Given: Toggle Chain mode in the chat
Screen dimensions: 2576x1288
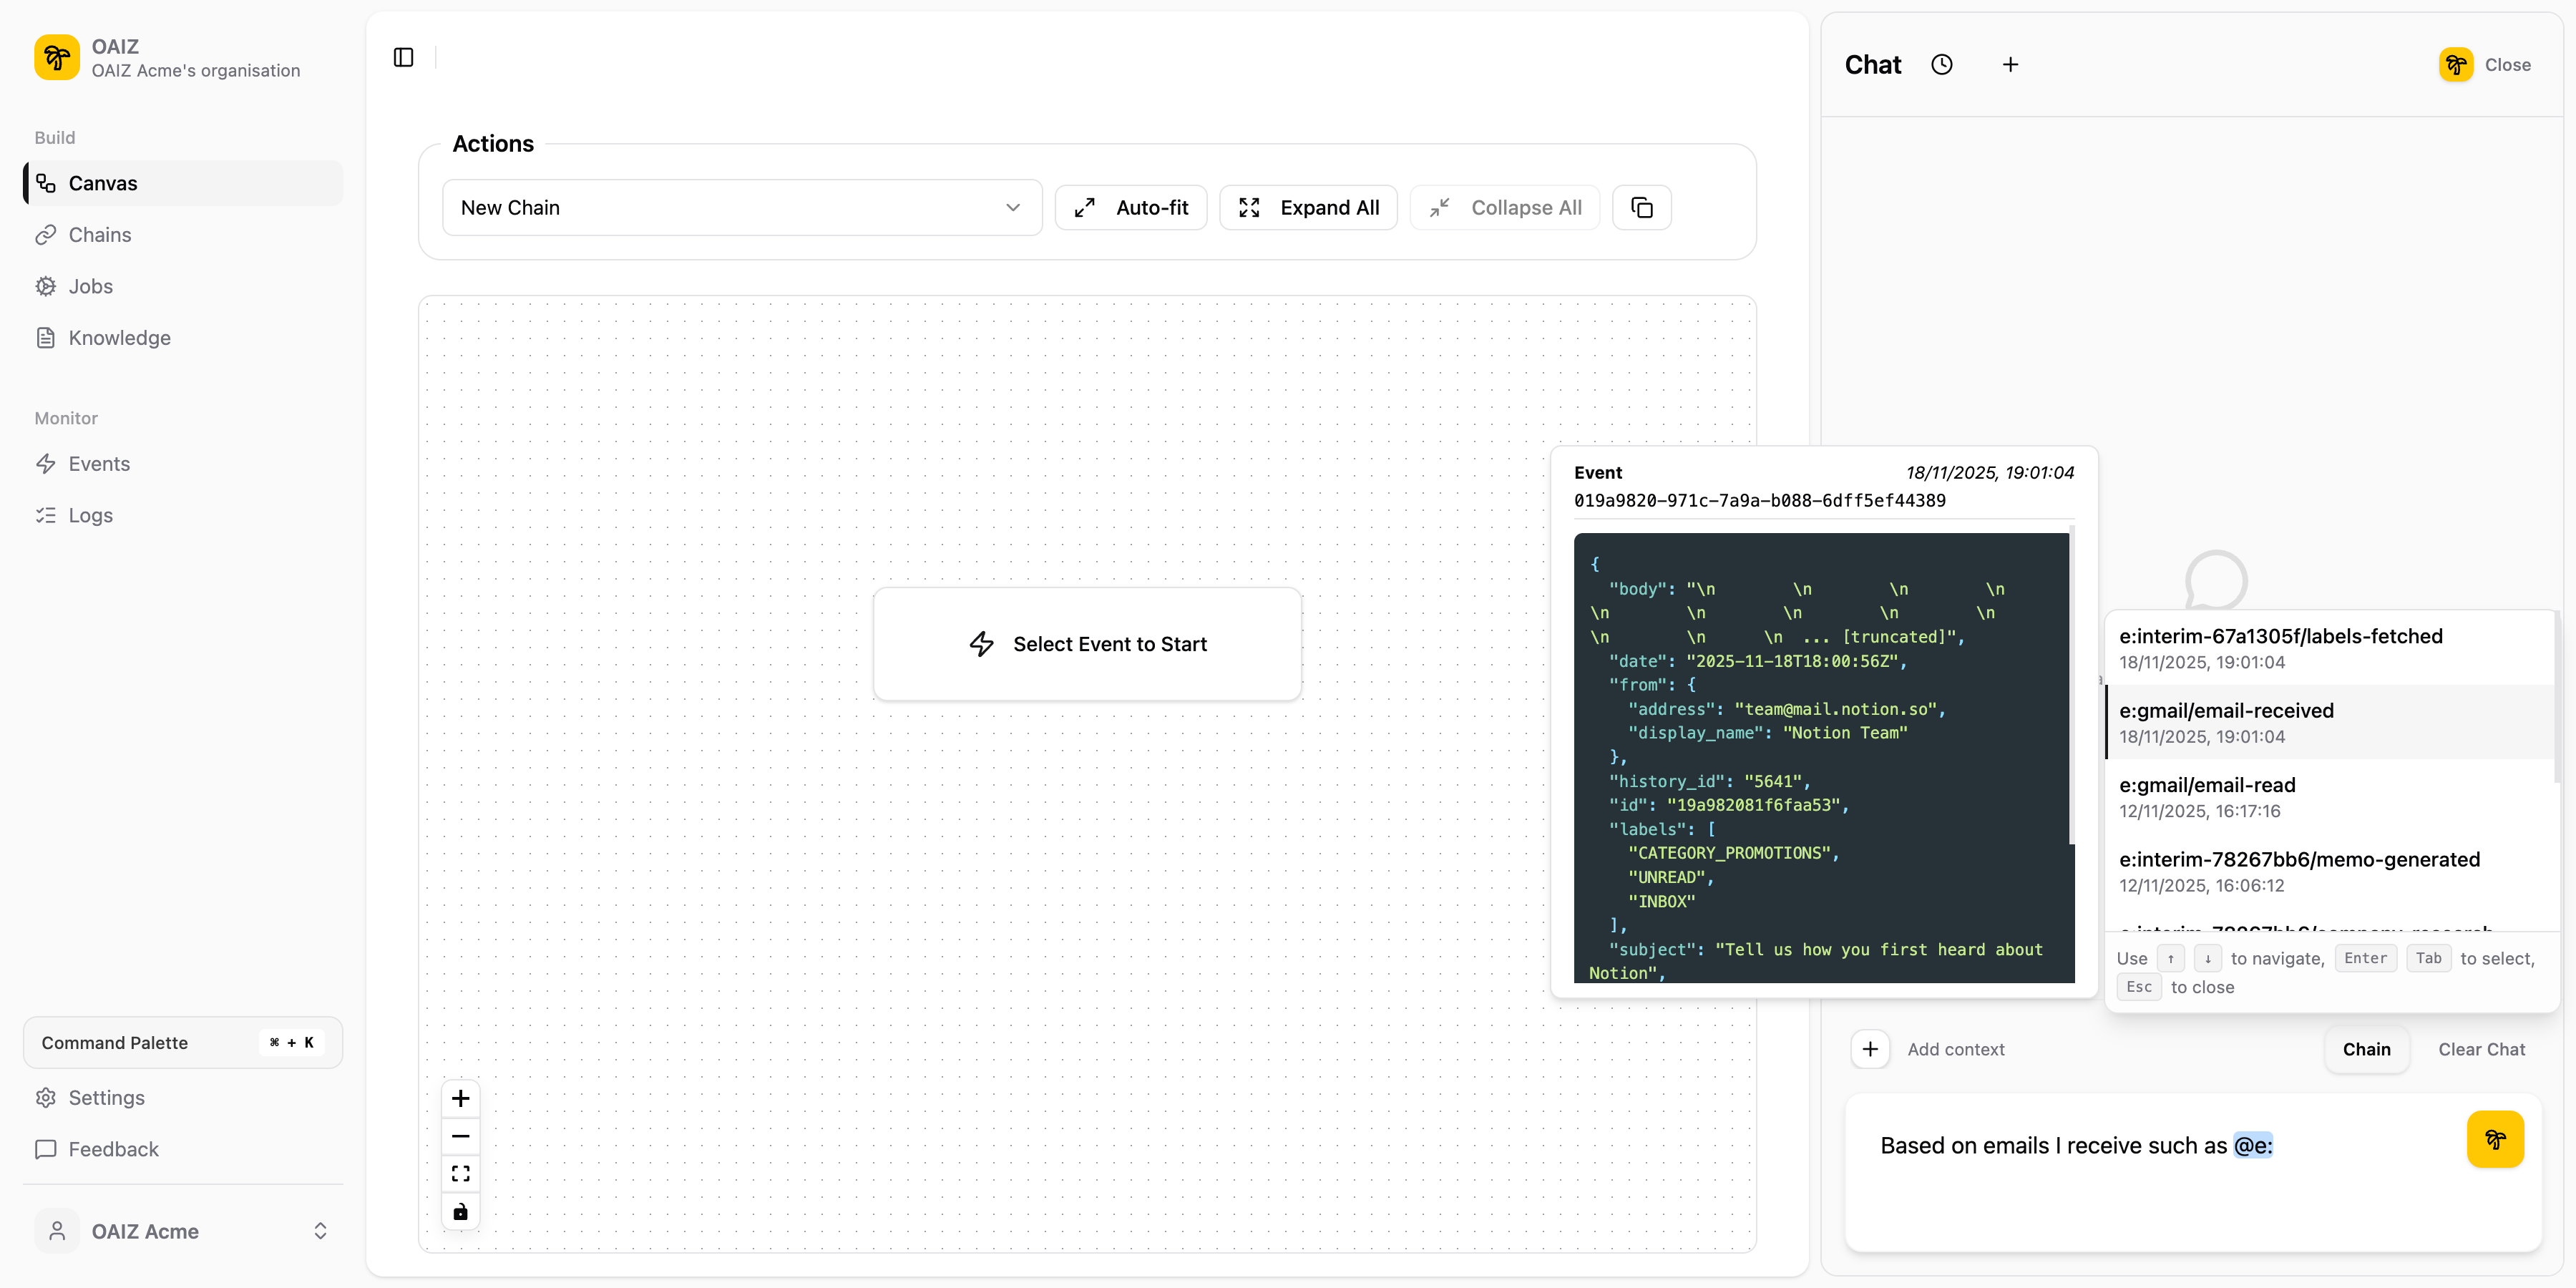Looking at the screenshot, I should 2366,1048.
